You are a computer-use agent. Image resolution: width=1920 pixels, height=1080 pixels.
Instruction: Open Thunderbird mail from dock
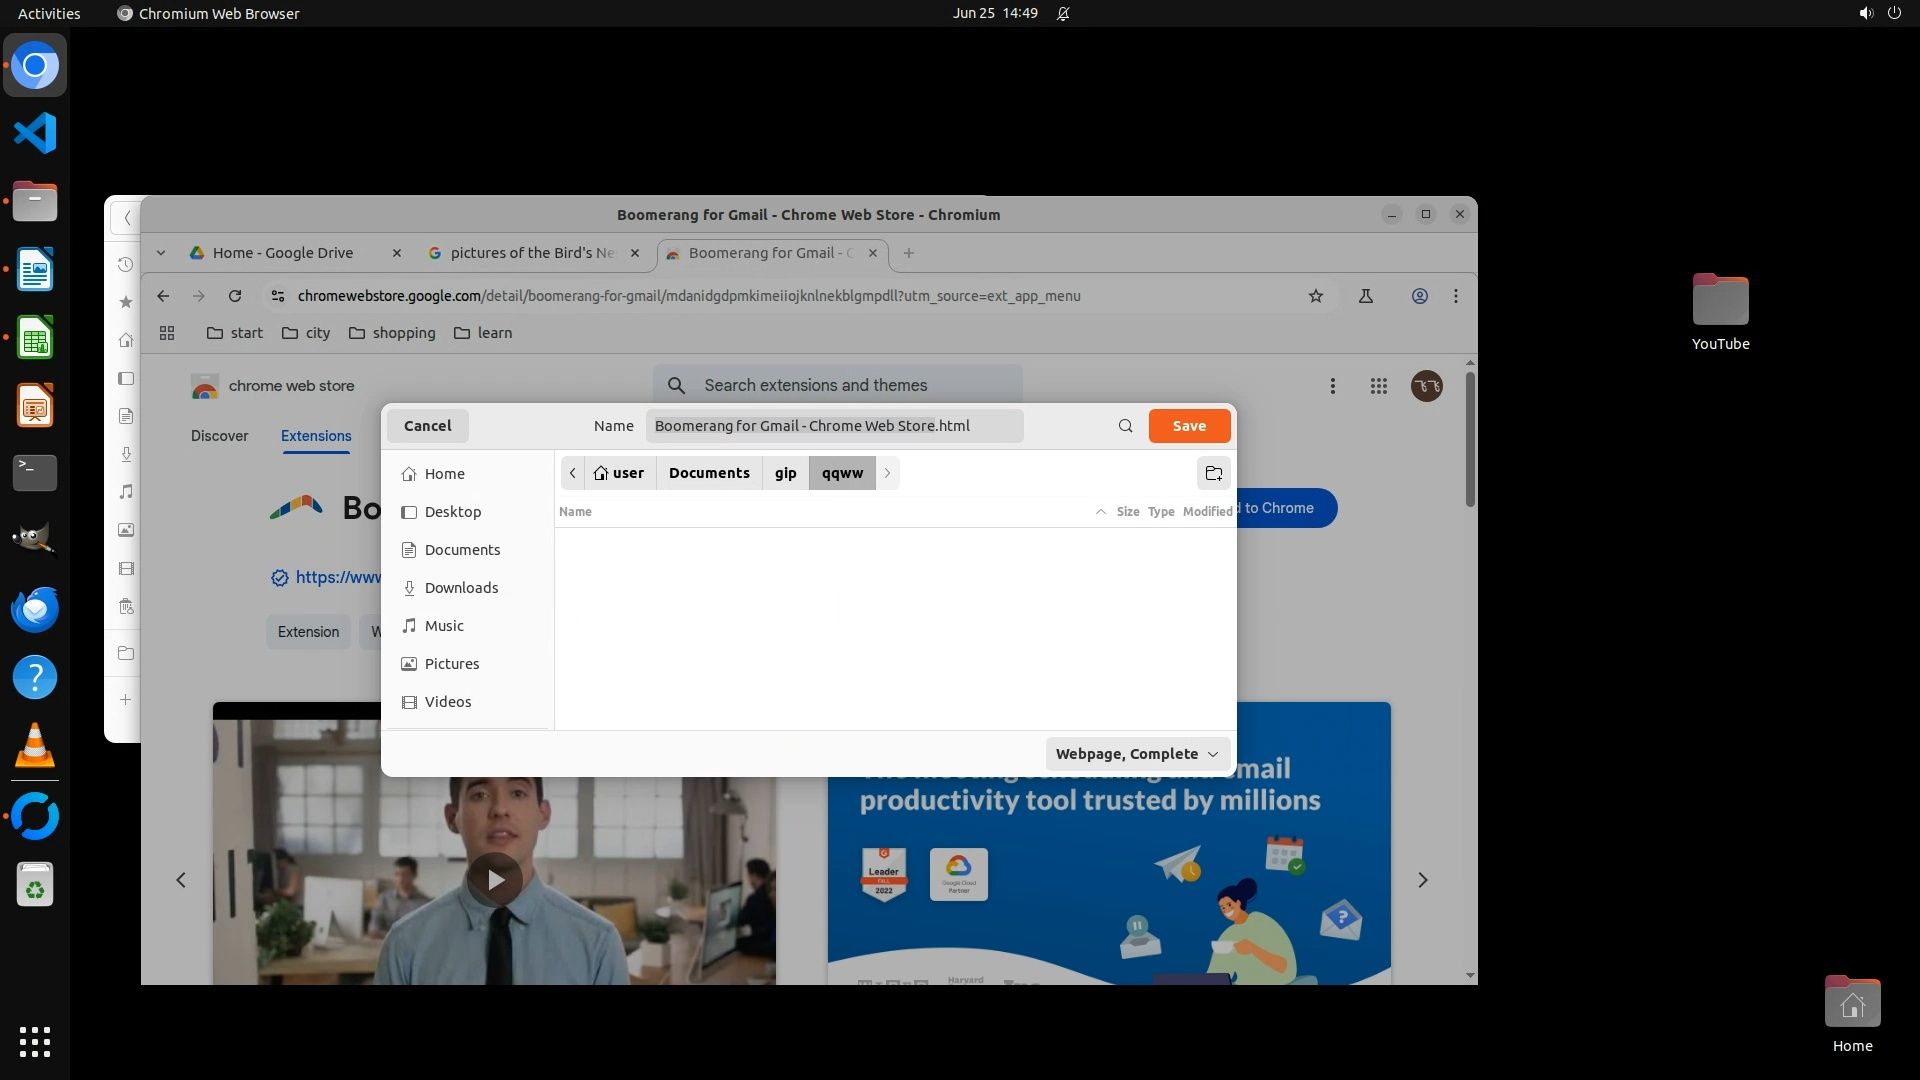[x=35, y=609]
